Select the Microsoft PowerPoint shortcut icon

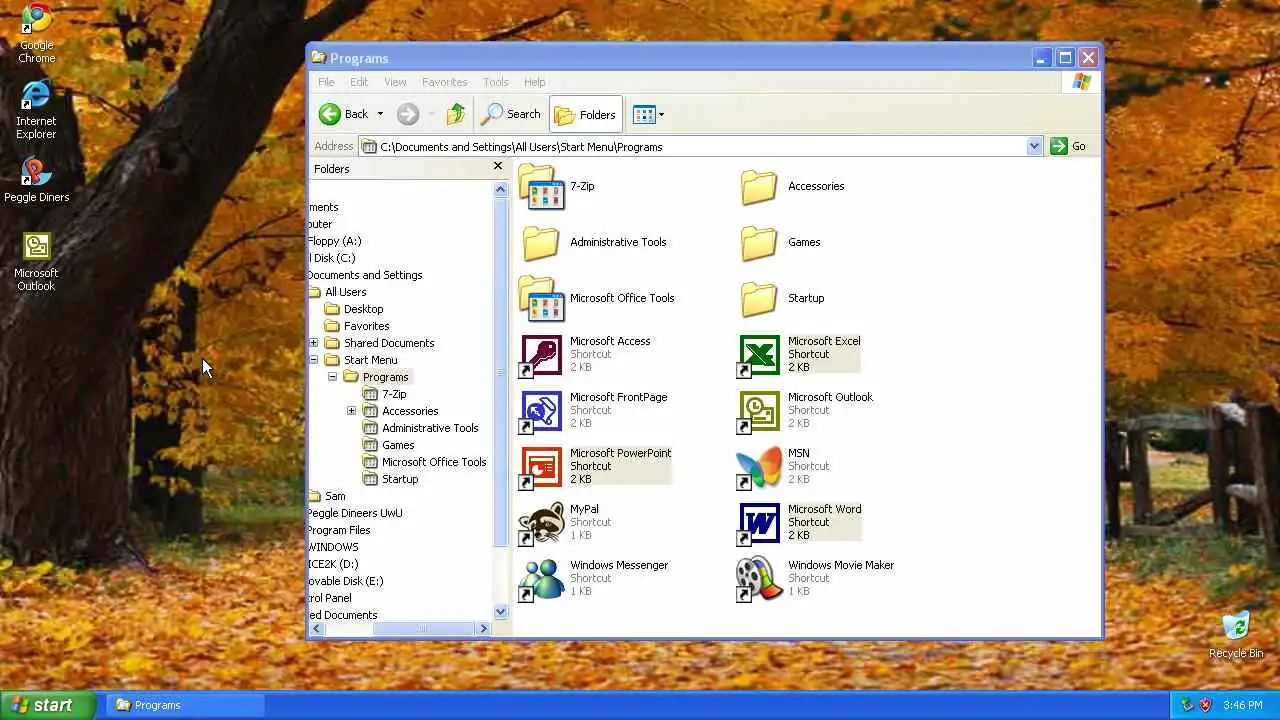tap(541, 467)
